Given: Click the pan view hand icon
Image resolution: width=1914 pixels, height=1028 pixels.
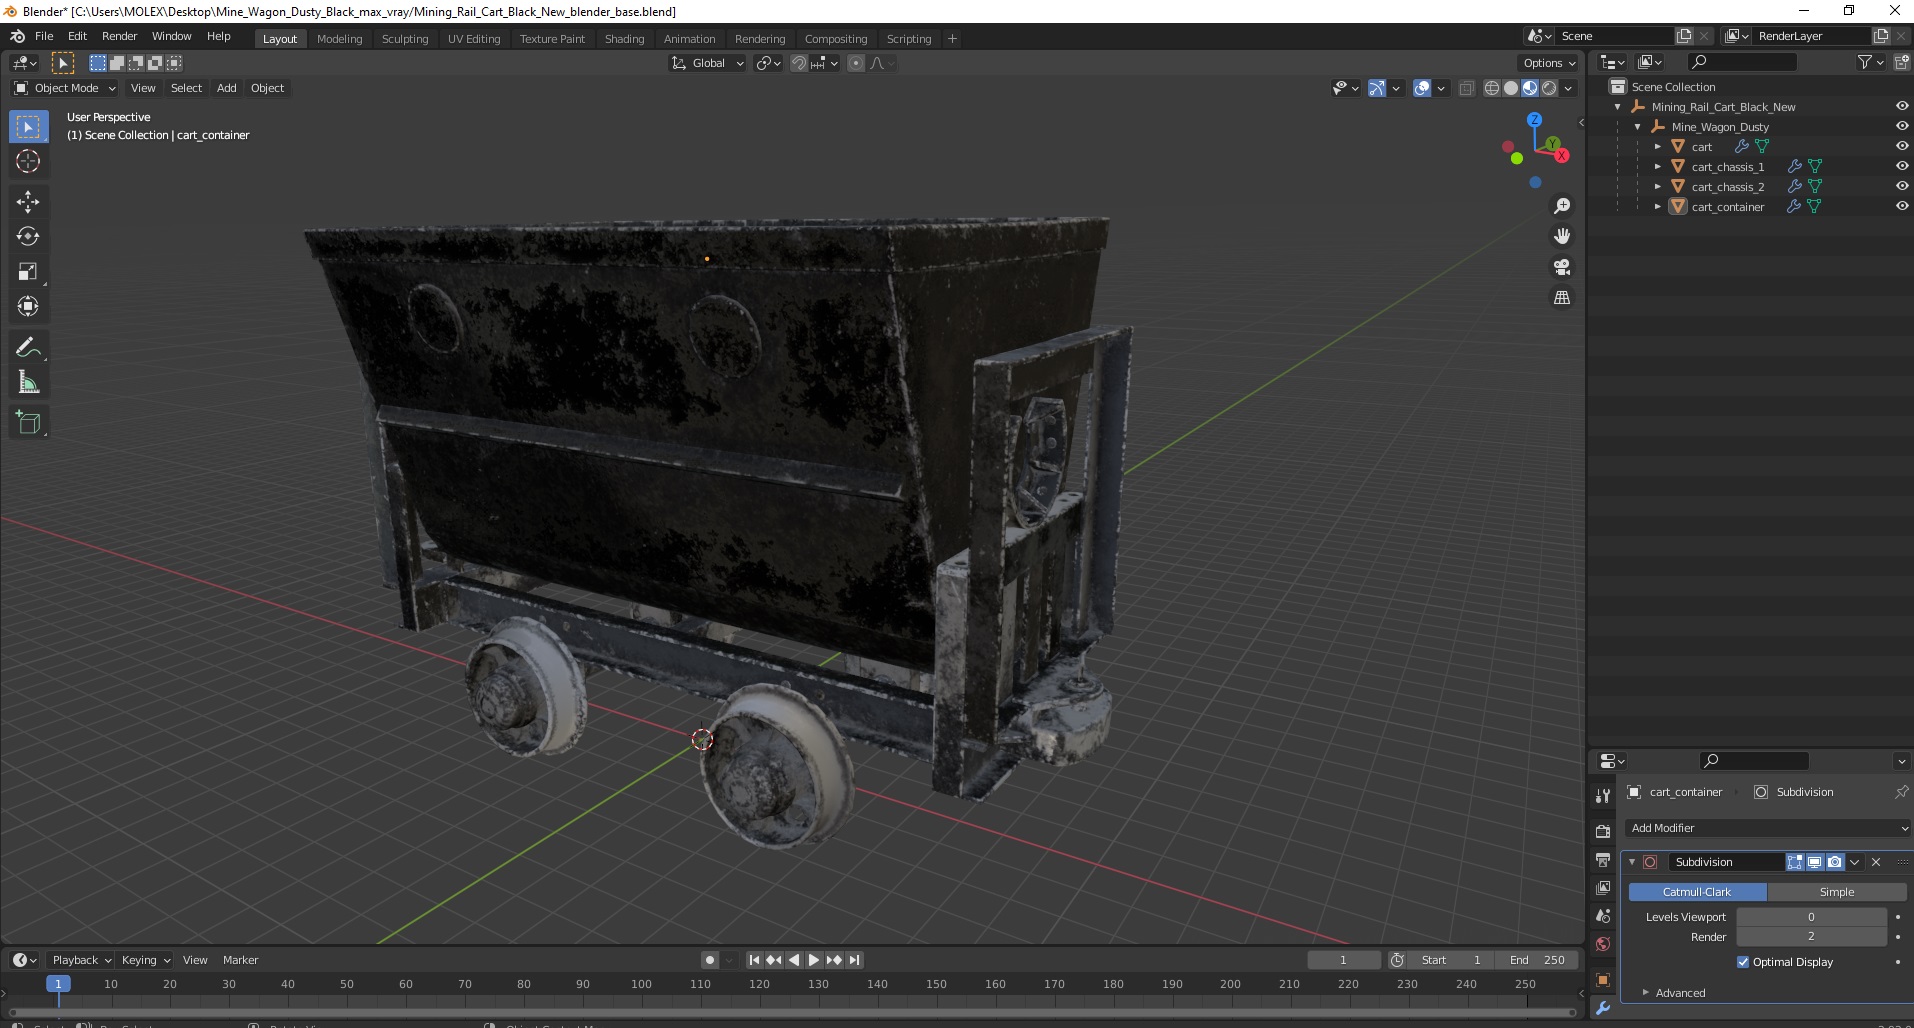Looking at the screenshot, I should tap(1562, 236).
